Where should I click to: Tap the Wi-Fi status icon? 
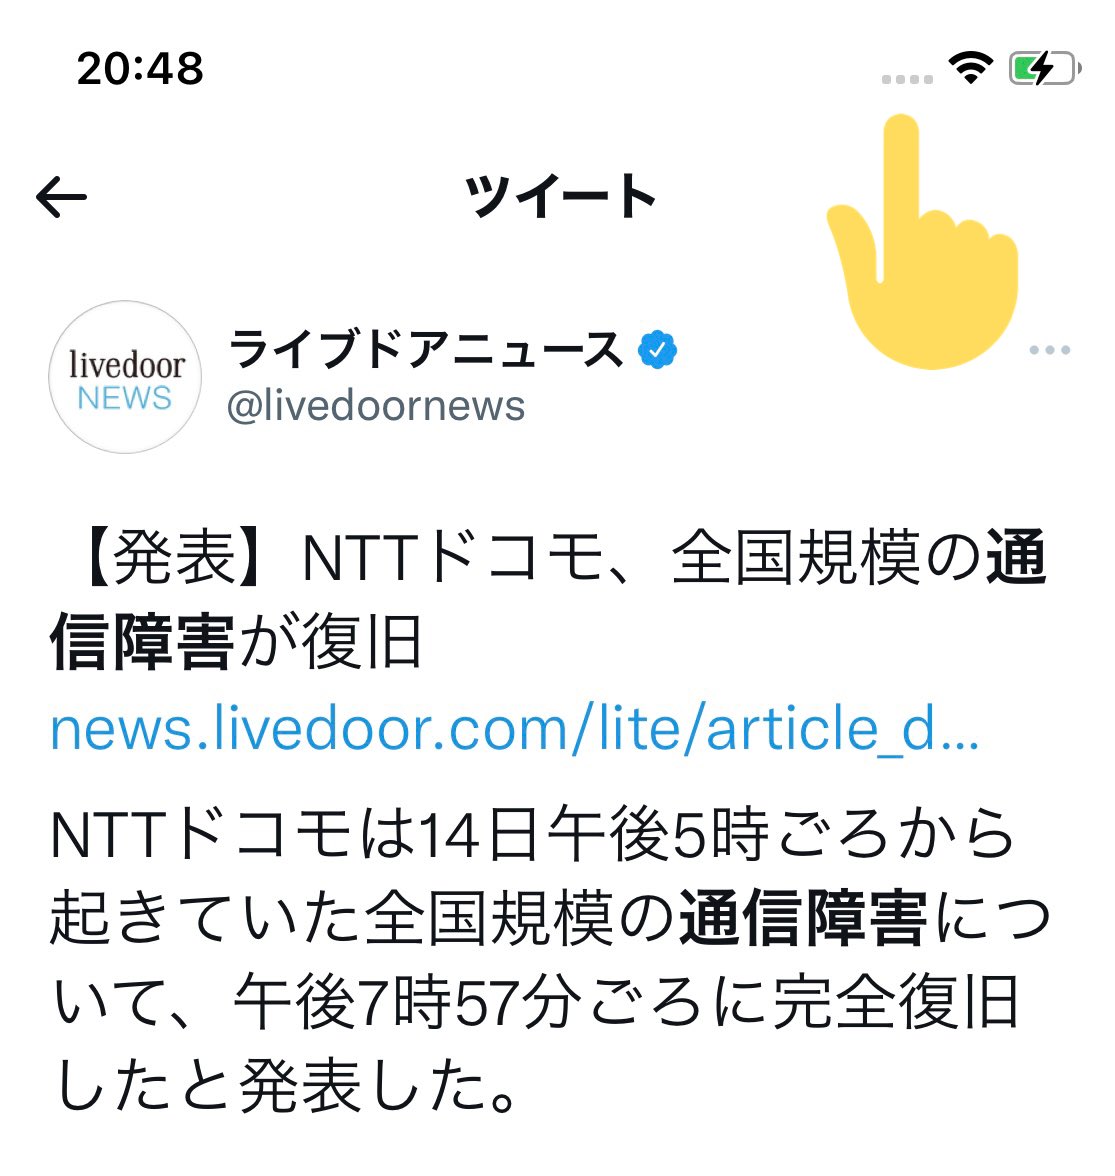click(x=970, y=68)
